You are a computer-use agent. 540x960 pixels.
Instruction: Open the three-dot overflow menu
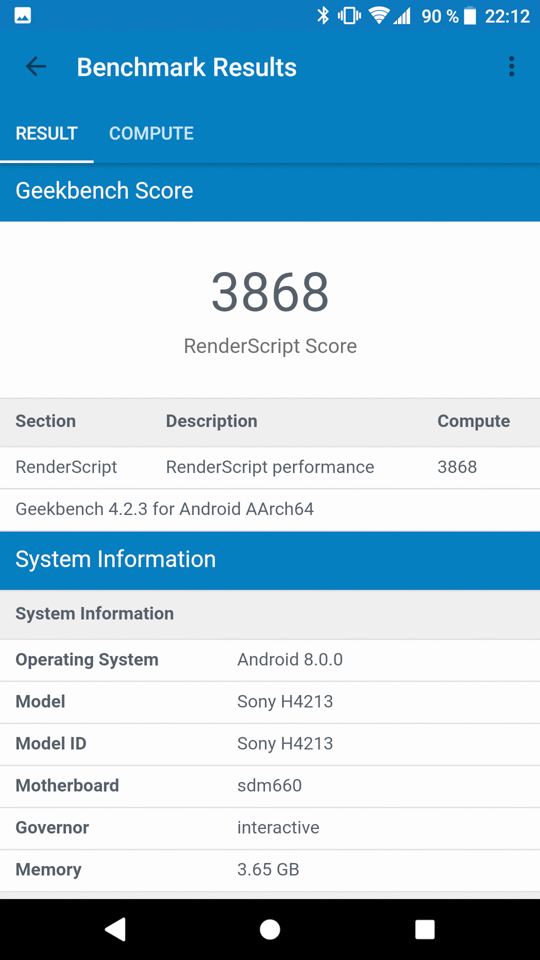click(x=511, y=67)
